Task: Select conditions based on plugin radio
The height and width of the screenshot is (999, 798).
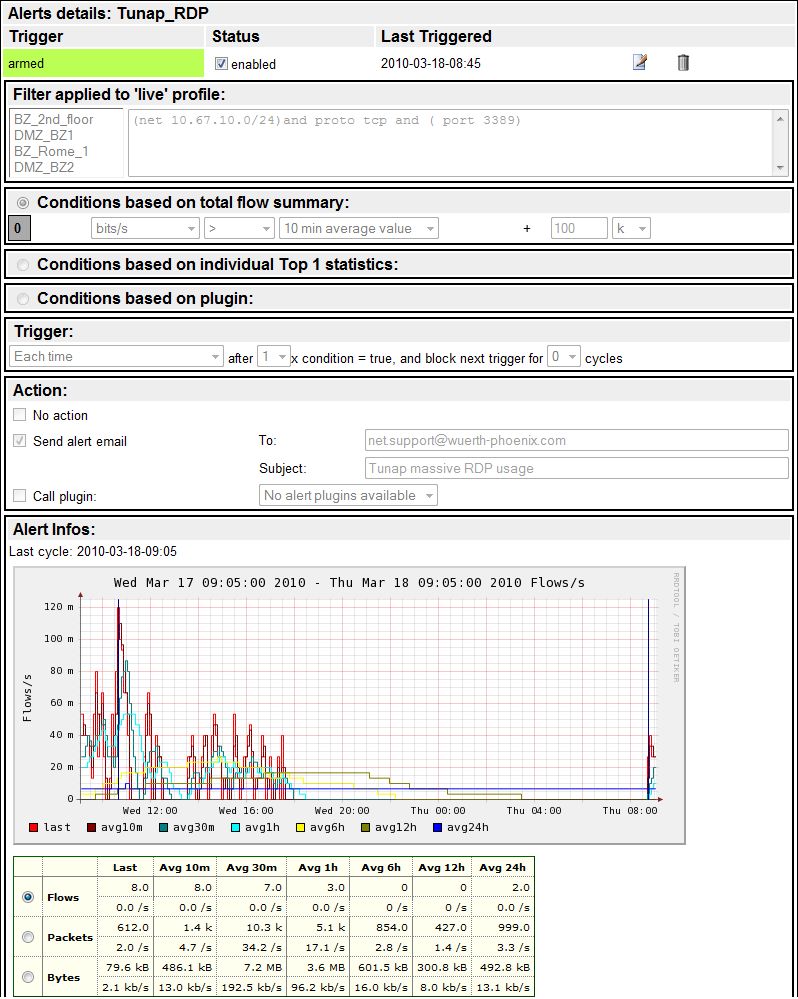Action: 23,299
